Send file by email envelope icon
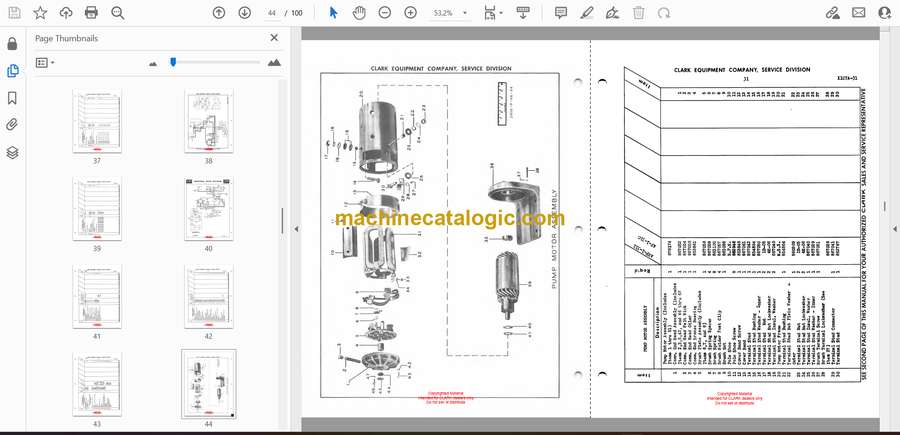900x435 pixels. click(858, 13)
